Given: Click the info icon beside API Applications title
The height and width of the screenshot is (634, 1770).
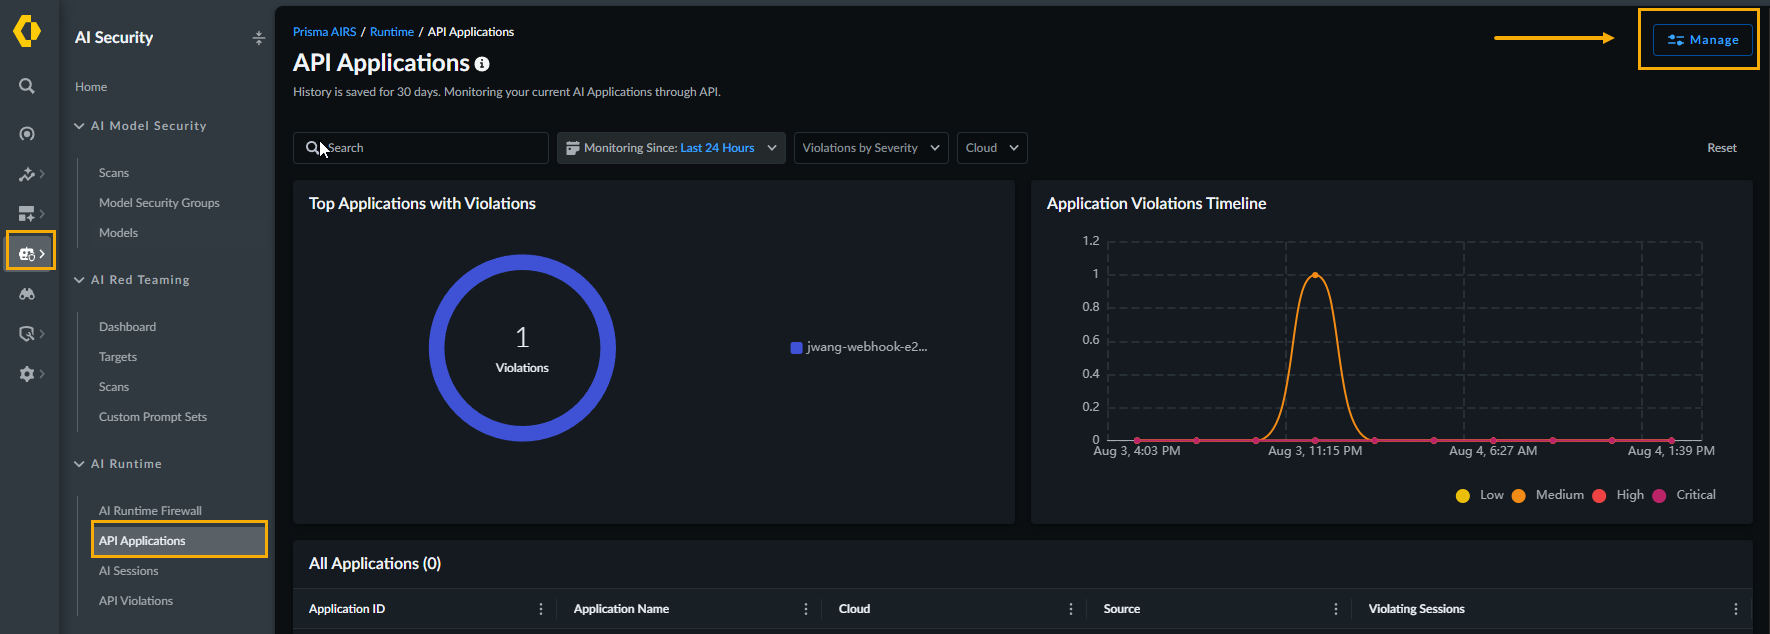Looking at the screenshot, I should coord(482,64).
